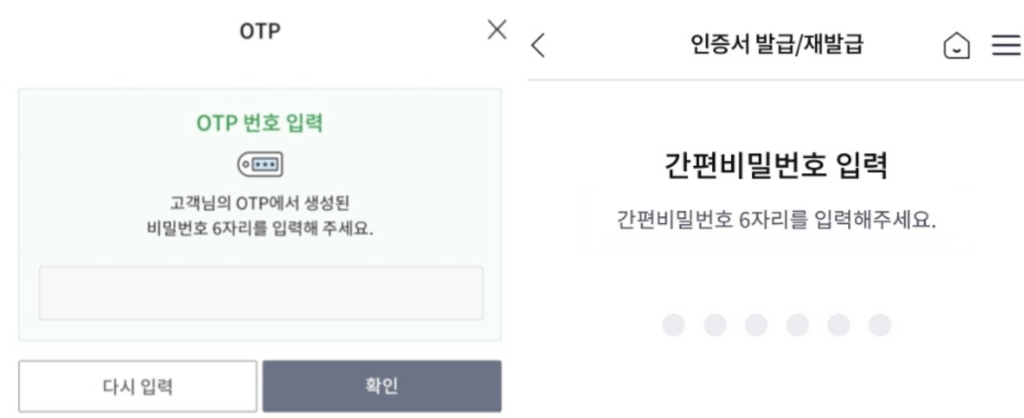Select the fifth PIN dot
This screenshot has height=418, width=1024.
tap(838, 325)
